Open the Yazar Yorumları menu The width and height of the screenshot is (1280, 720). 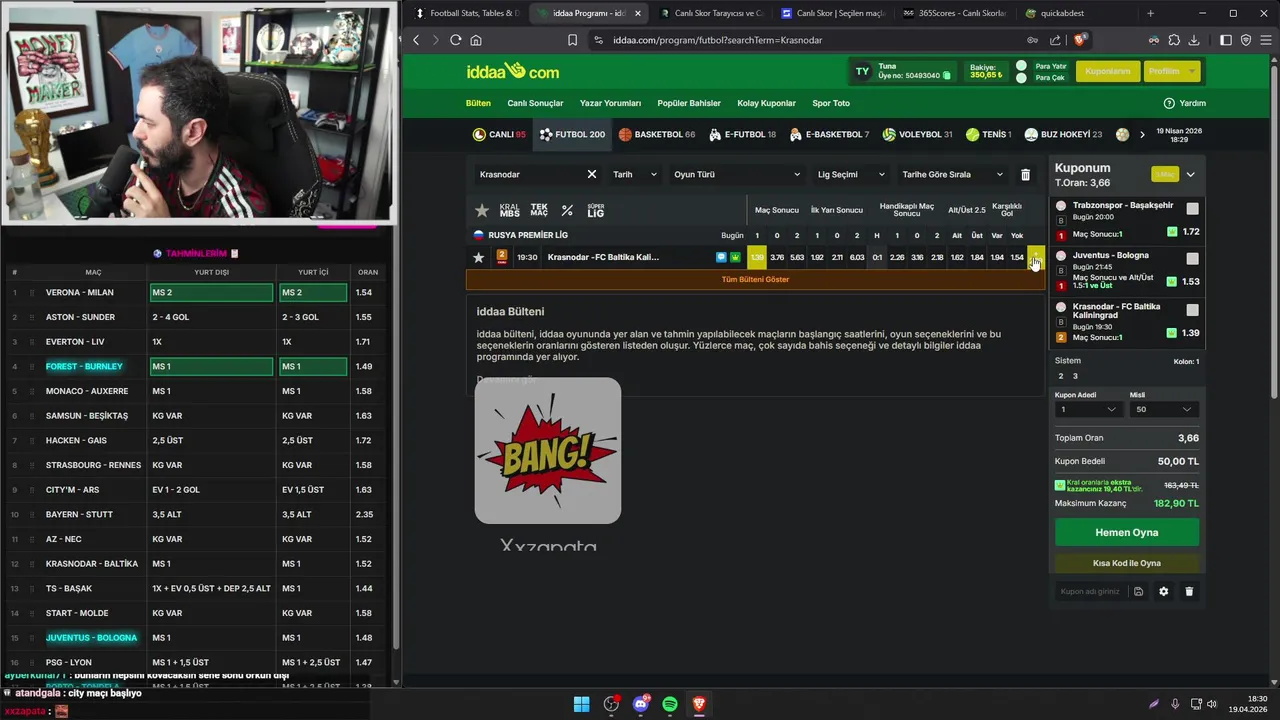(x=610, y=103)
